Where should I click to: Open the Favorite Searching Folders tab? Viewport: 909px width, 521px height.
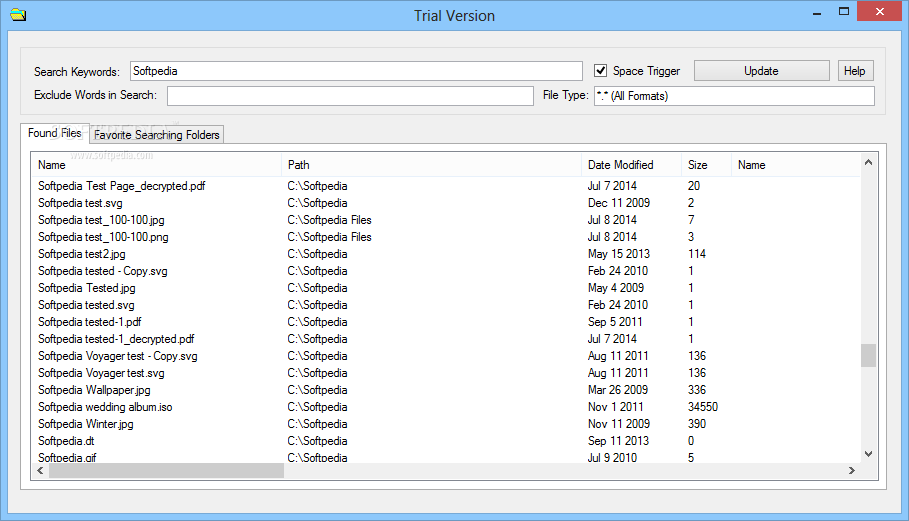[x=157, y=134]
